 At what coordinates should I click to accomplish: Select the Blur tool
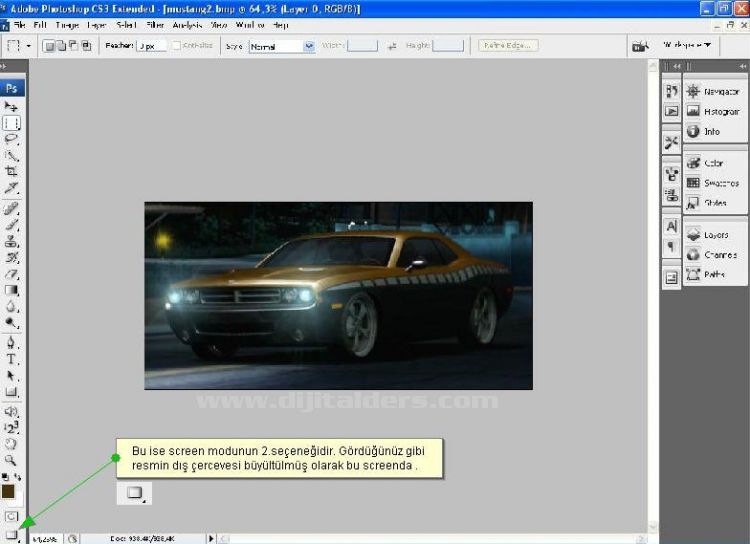click(x=11, y=306)
